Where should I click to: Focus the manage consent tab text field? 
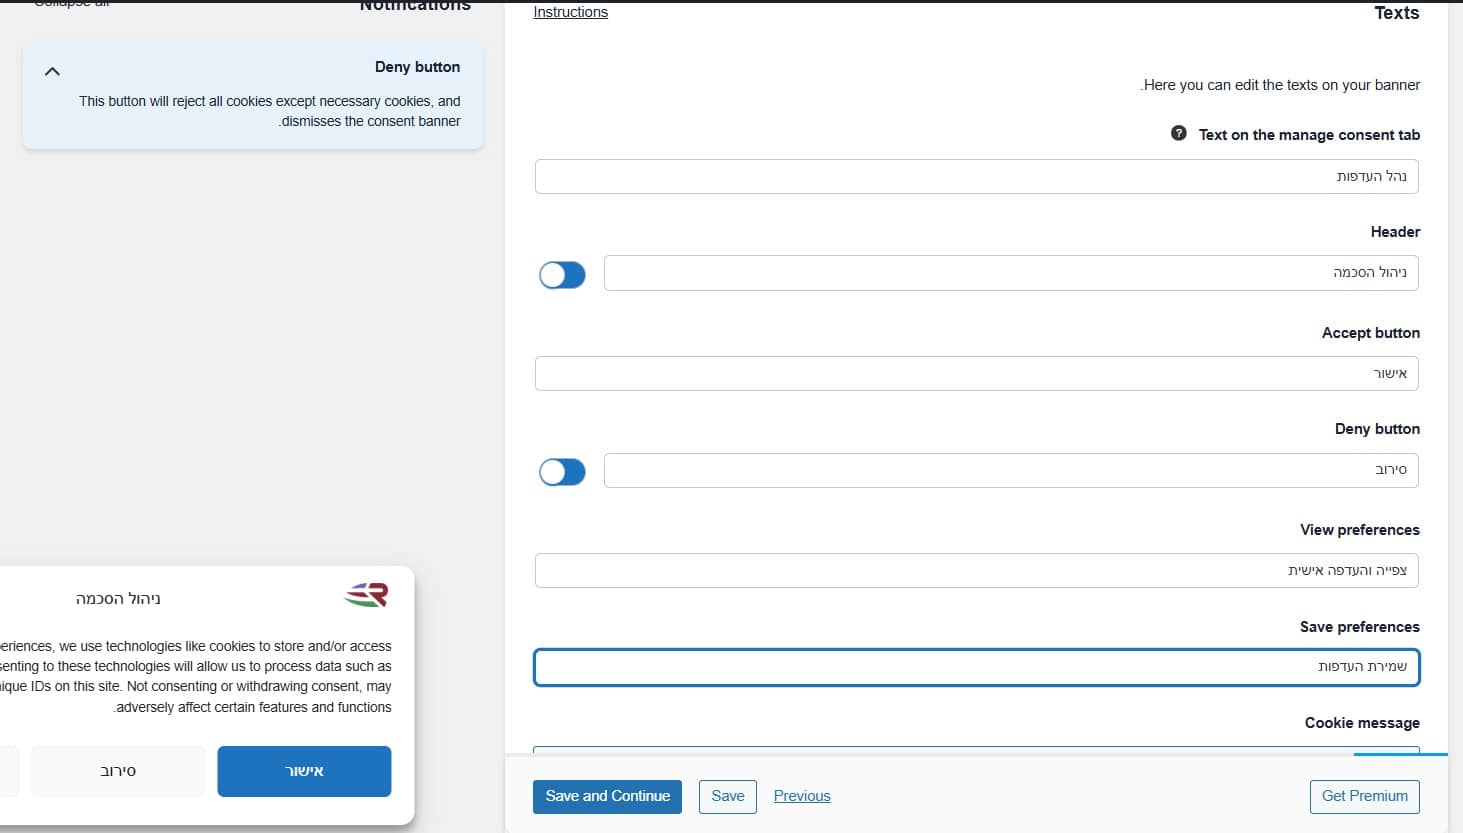977,176
